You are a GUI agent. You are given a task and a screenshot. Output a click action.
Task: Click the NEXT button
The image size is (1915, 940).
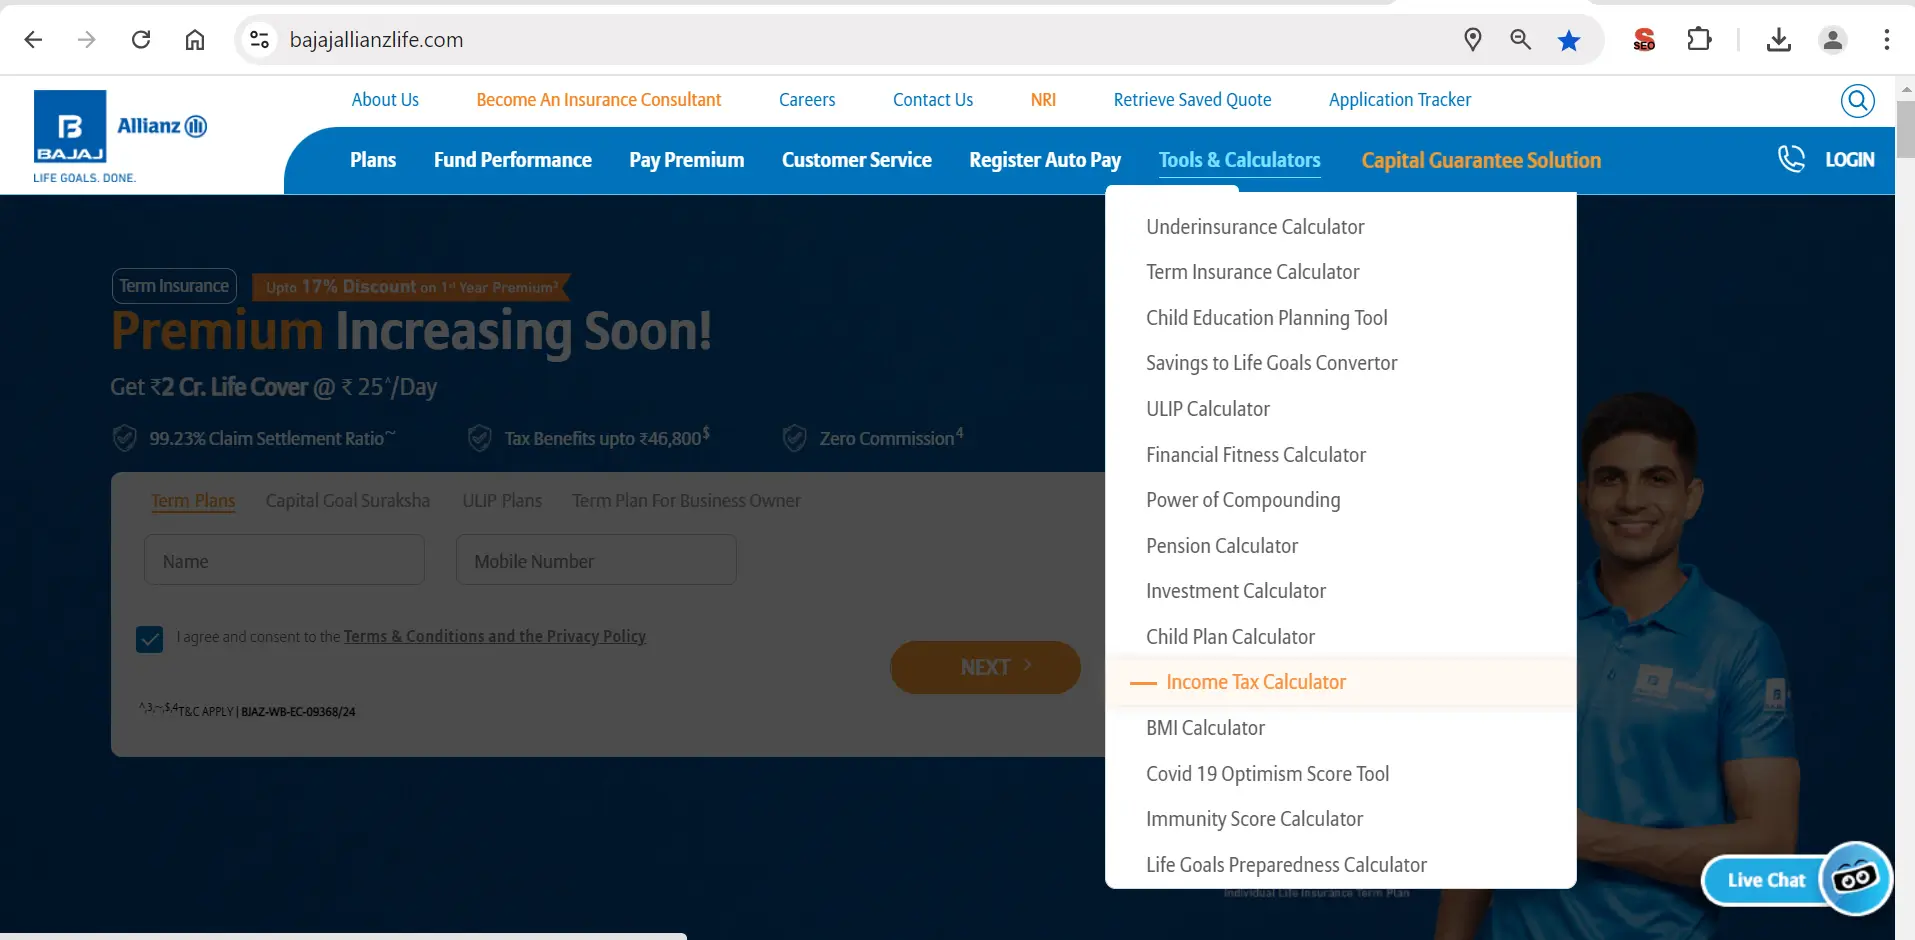[985, 667]
